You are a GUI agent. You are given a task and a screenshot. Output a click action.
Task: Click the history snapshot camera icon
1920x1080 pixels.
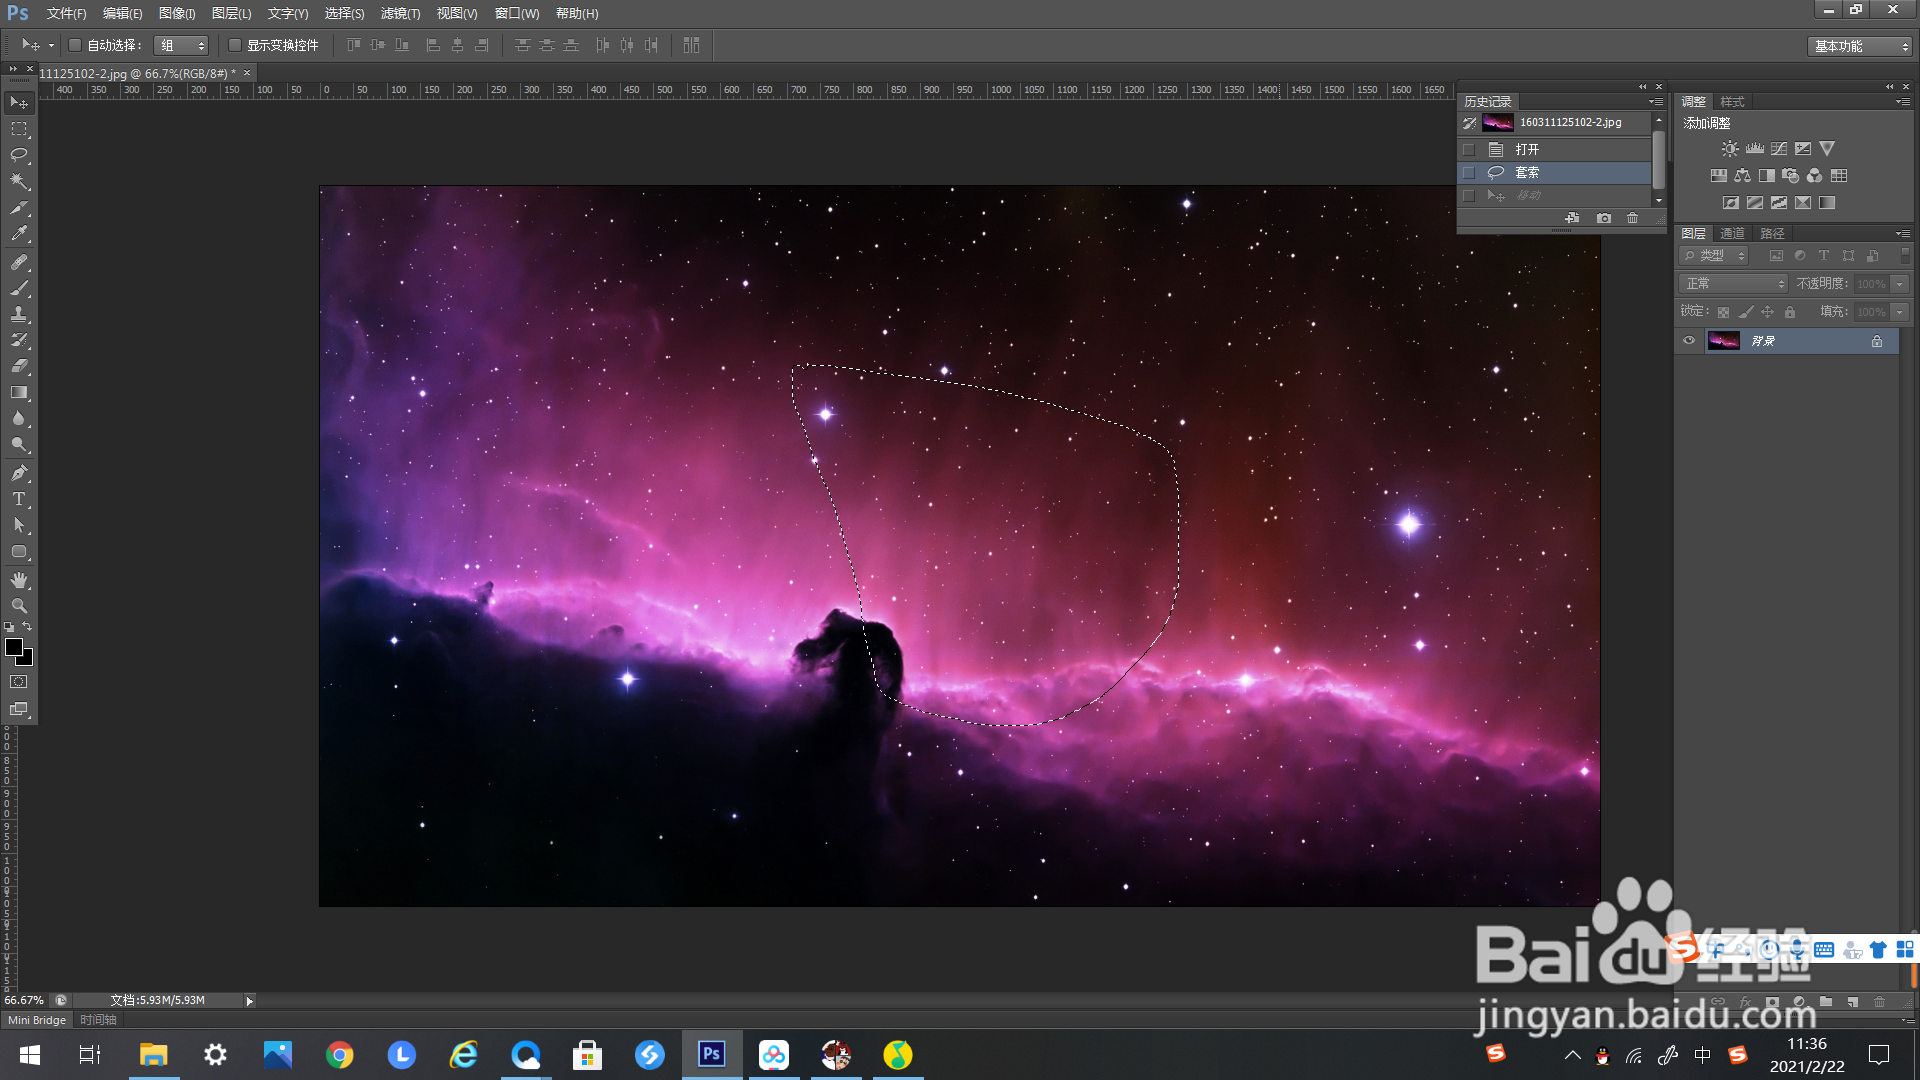point(1604,218)
